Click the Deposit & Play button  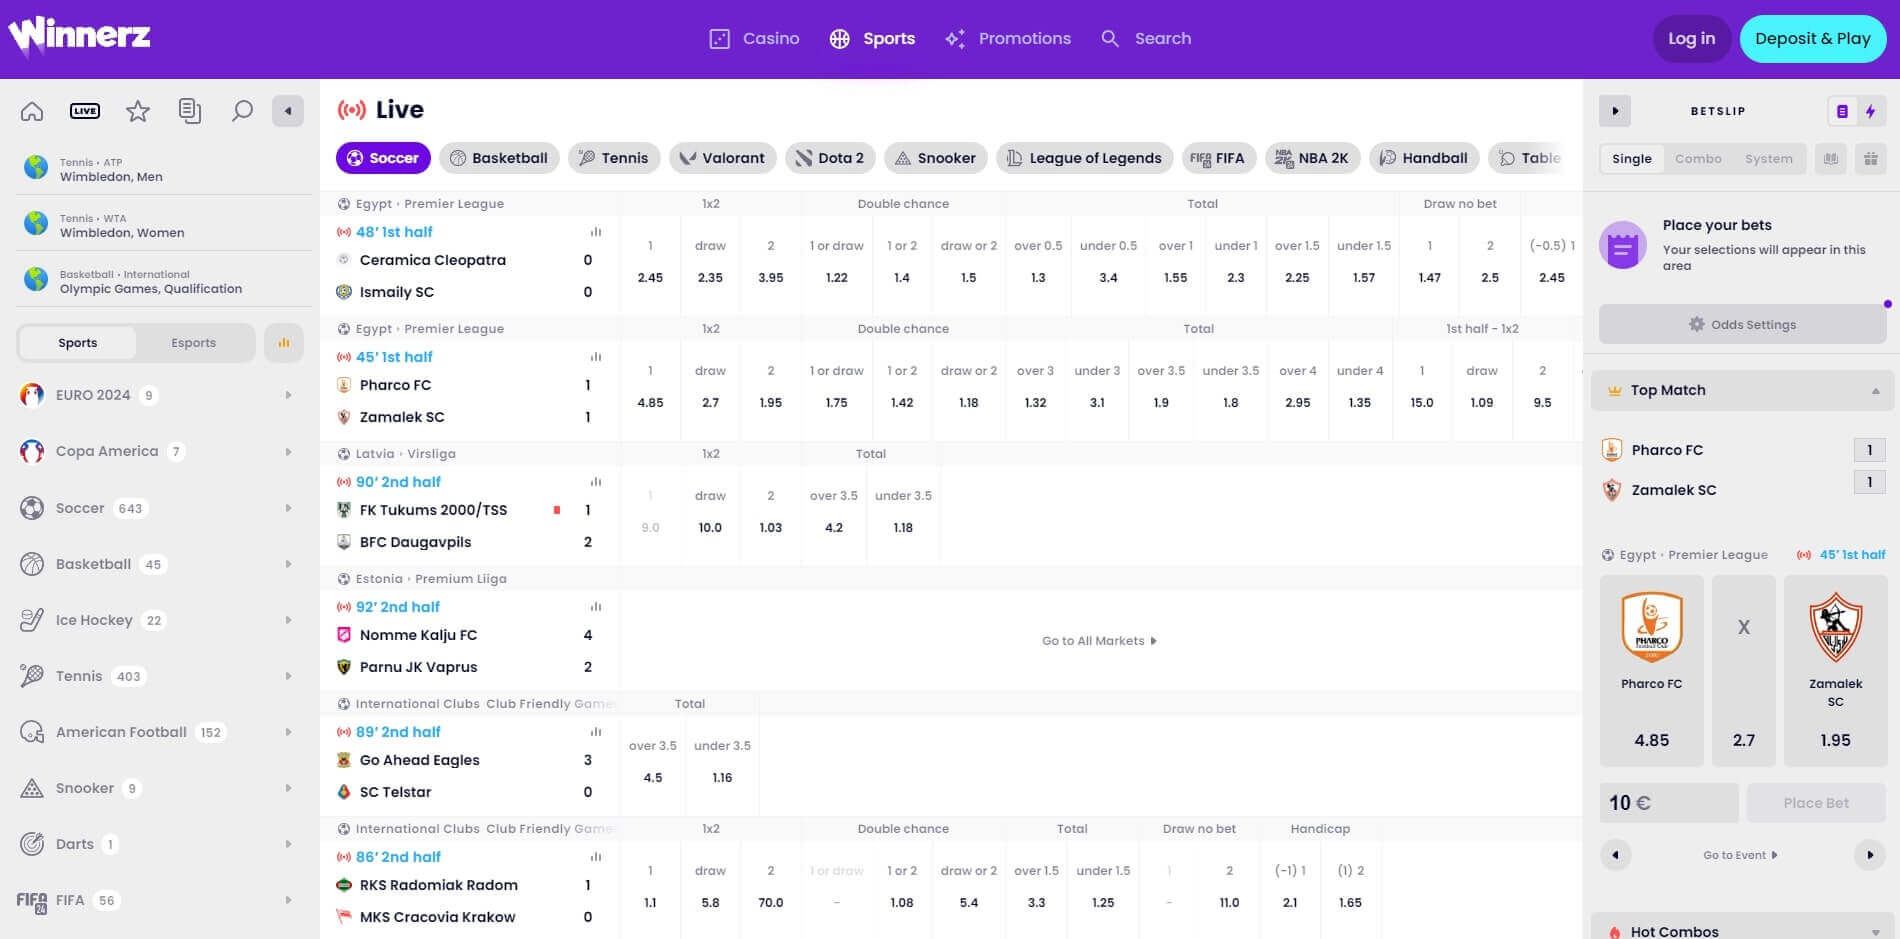(x=1812, y=38)
